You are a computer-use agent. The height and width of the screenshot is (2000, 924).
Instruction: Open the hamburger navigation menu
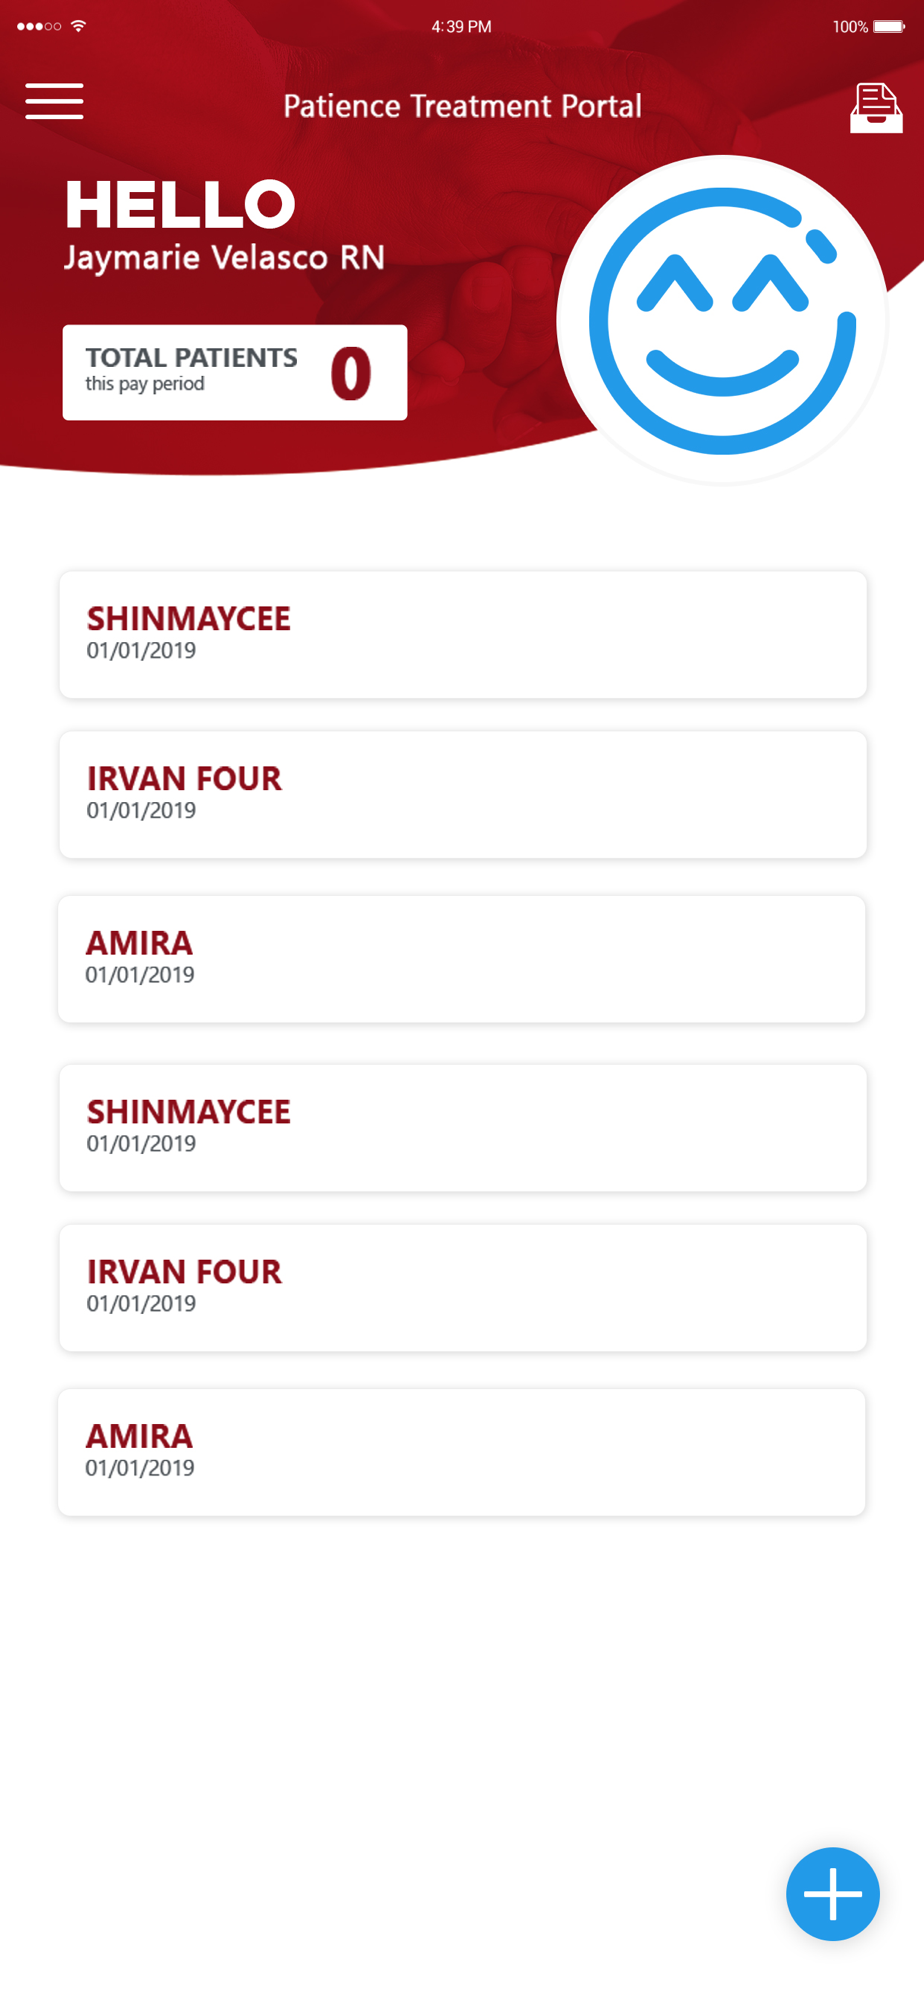click(54, 101)
